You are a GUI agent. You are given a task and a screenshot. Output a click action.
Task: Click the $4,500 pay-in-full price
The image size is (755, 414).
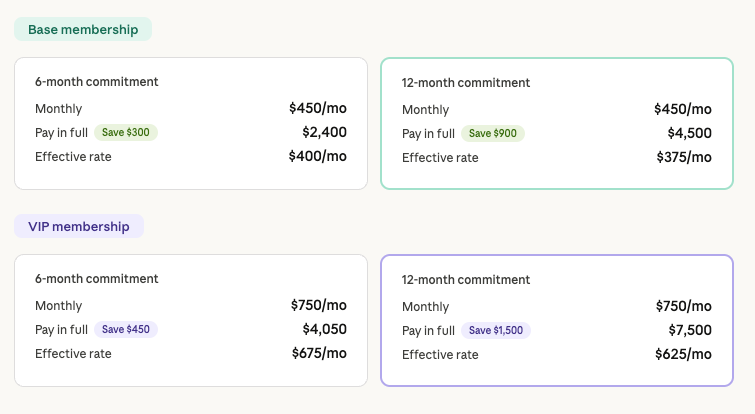coord(689,133)
